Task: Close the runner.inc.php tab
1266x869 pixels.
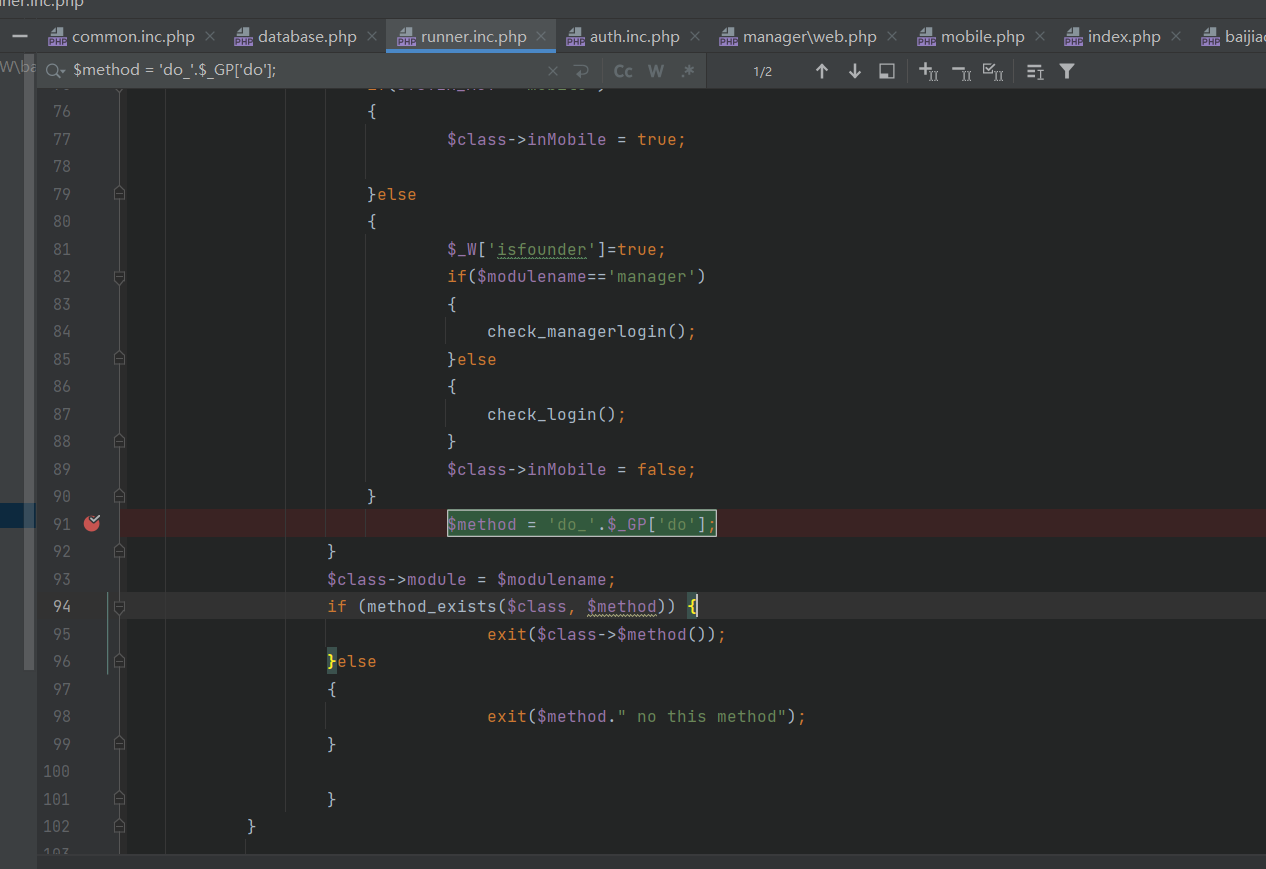Action: tap(541, 36)
